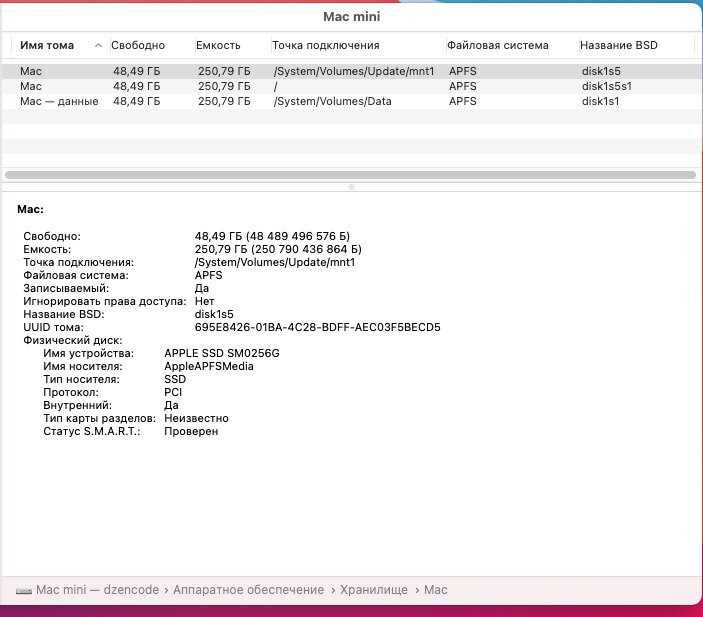Click the AppleAPFSMedia value

[x=209, y=366]
